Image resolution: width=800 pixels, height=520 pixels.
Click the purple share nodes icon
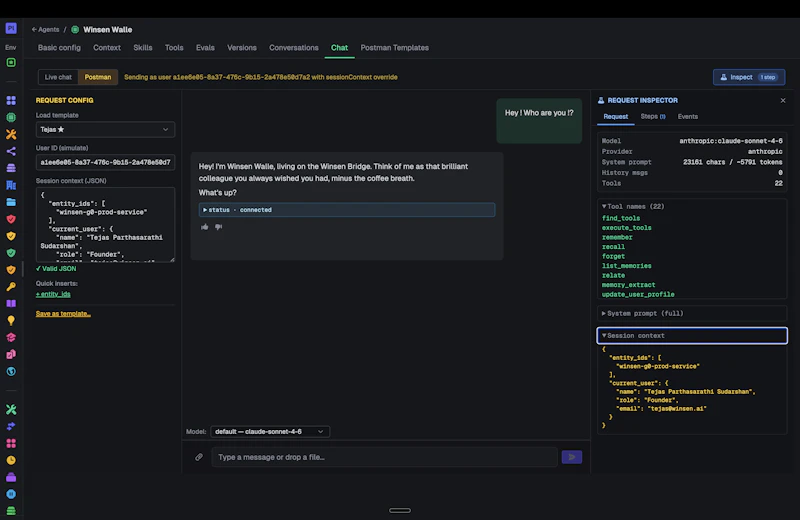11,151
